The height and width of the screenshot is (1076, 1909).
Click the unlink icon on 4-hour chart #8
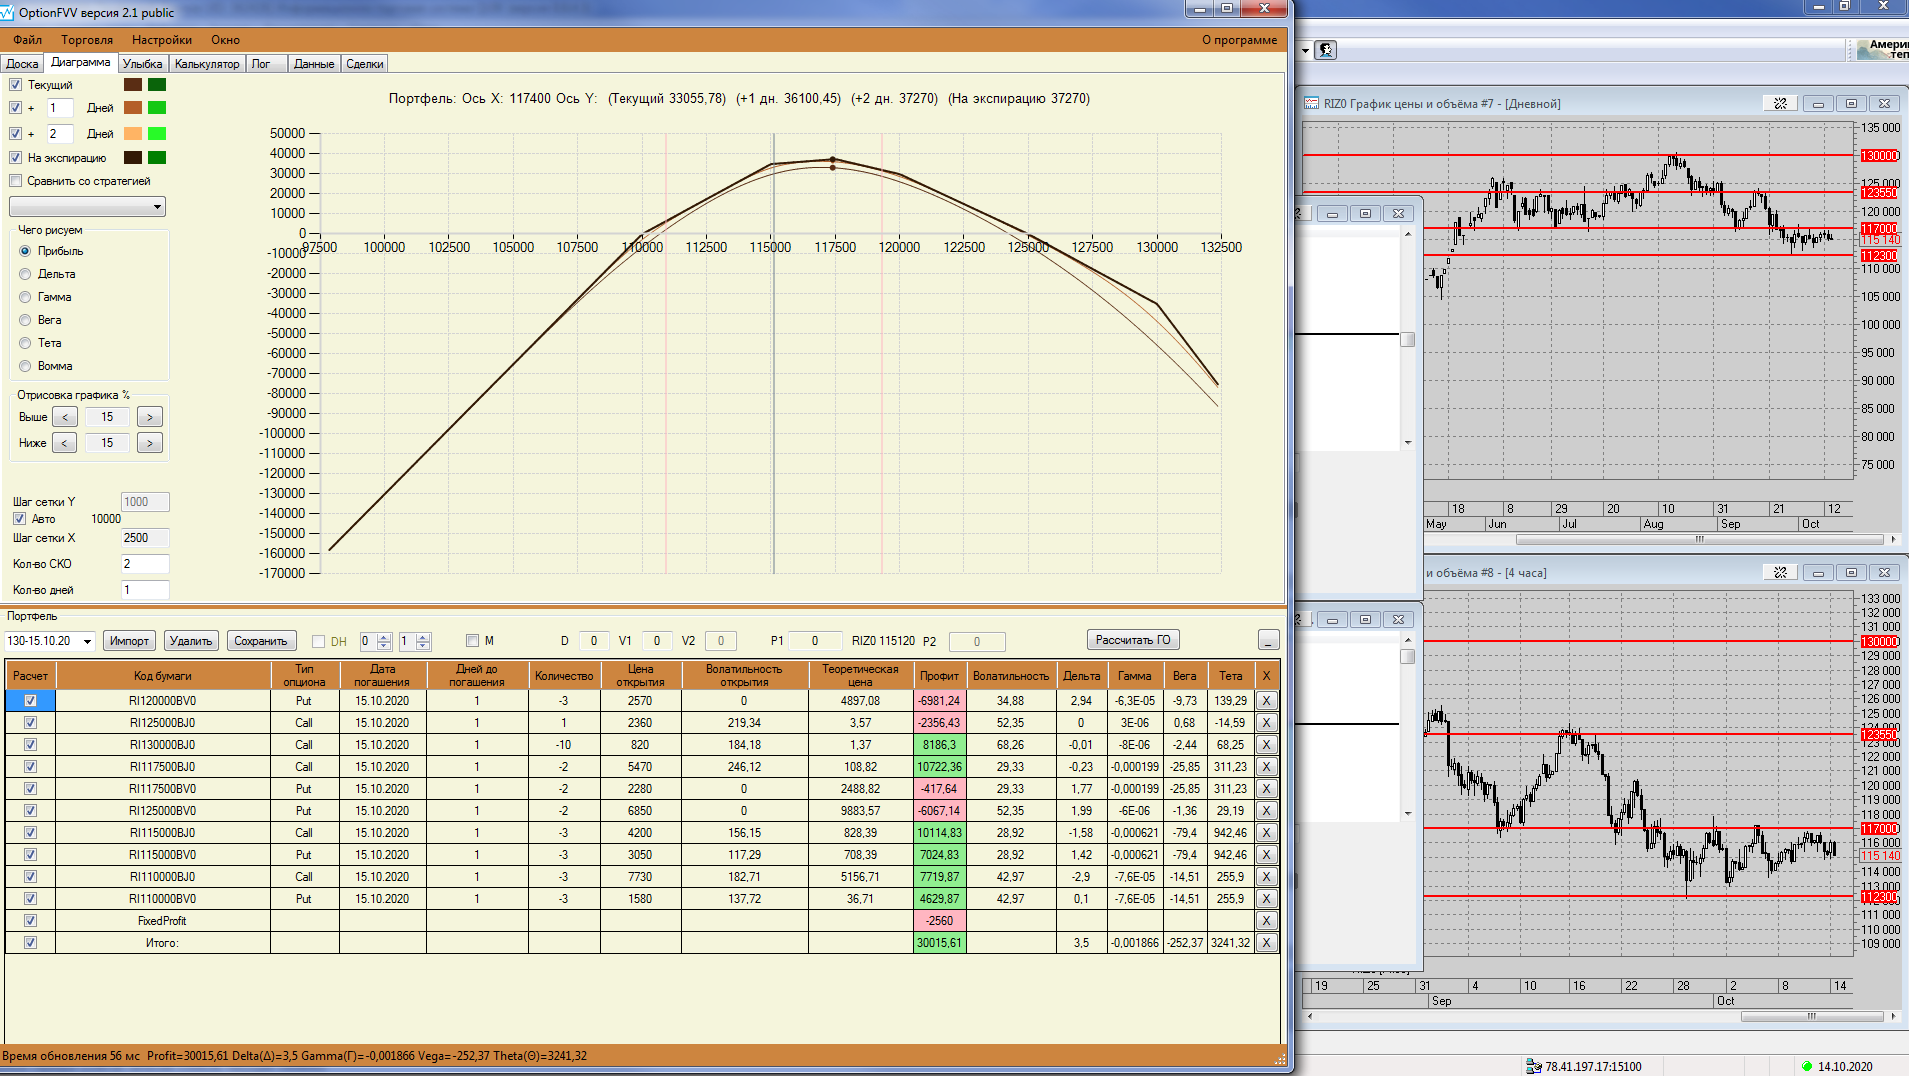[1780, 573]
